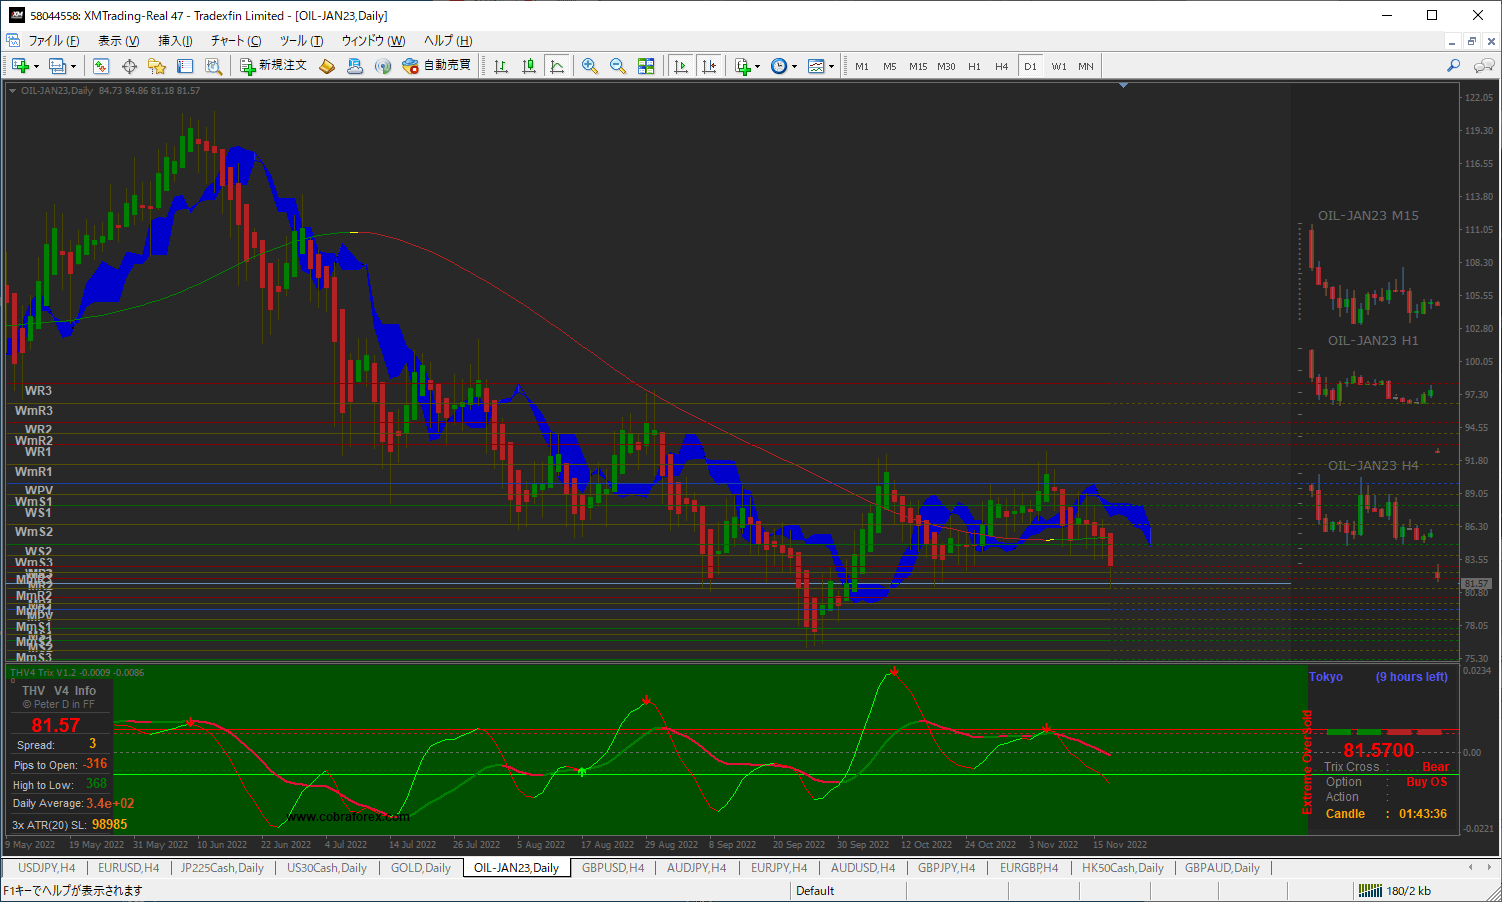Switch to the GOLD,Daily chart tab
1502x902 pixels.
420,868
